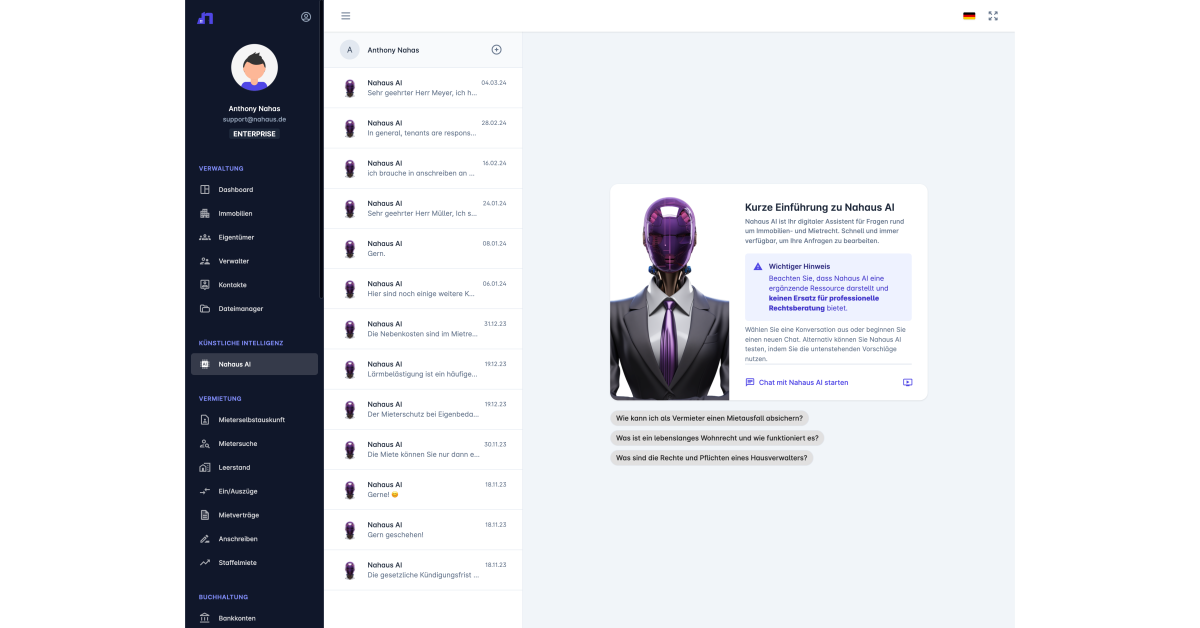Screen dimensions: 1200x628
Task: Open Mietersuche menu label
Action: 238,443
